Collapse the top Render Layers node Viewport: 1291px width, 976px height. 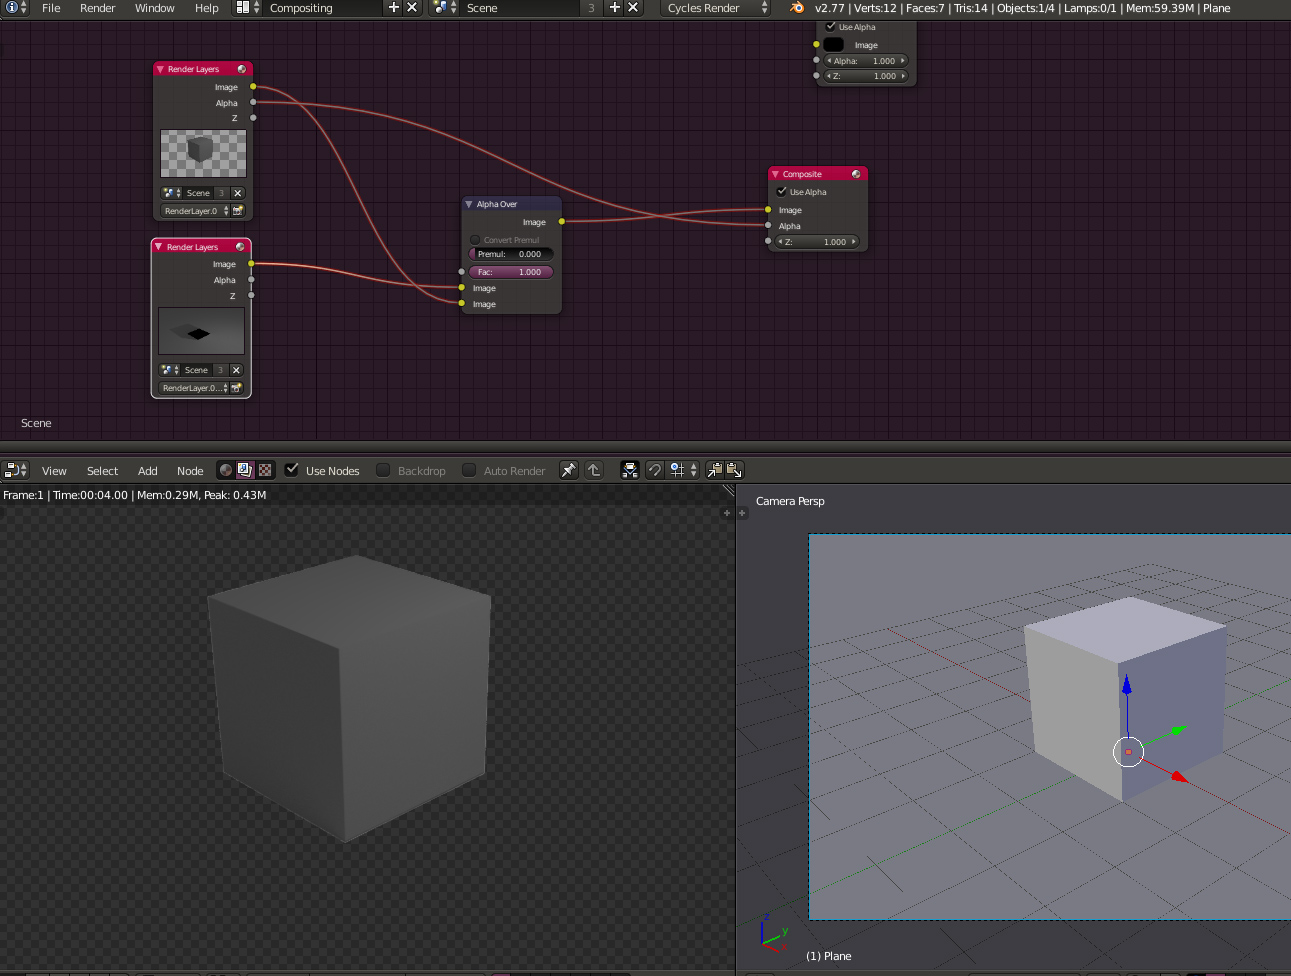point(160,69)
